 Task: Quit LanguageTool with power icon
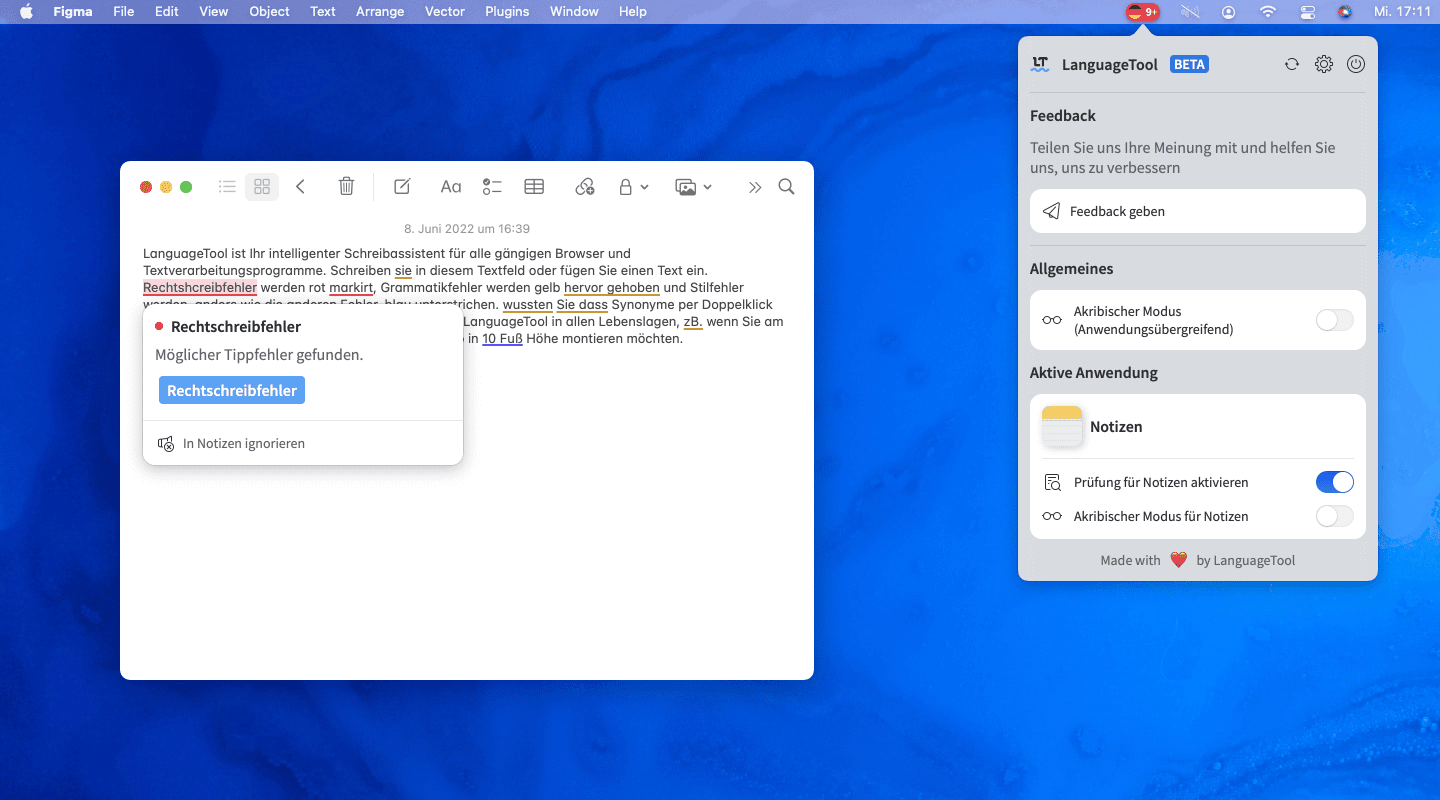click(x=1356, y=64)
